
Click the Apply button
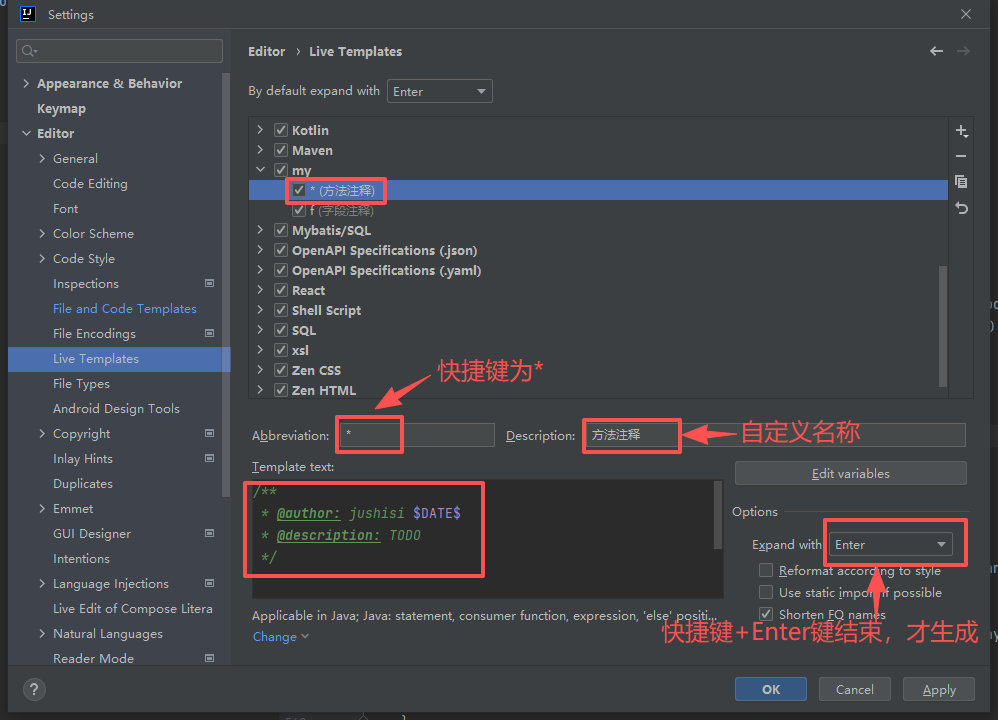[x=939, y=689]
